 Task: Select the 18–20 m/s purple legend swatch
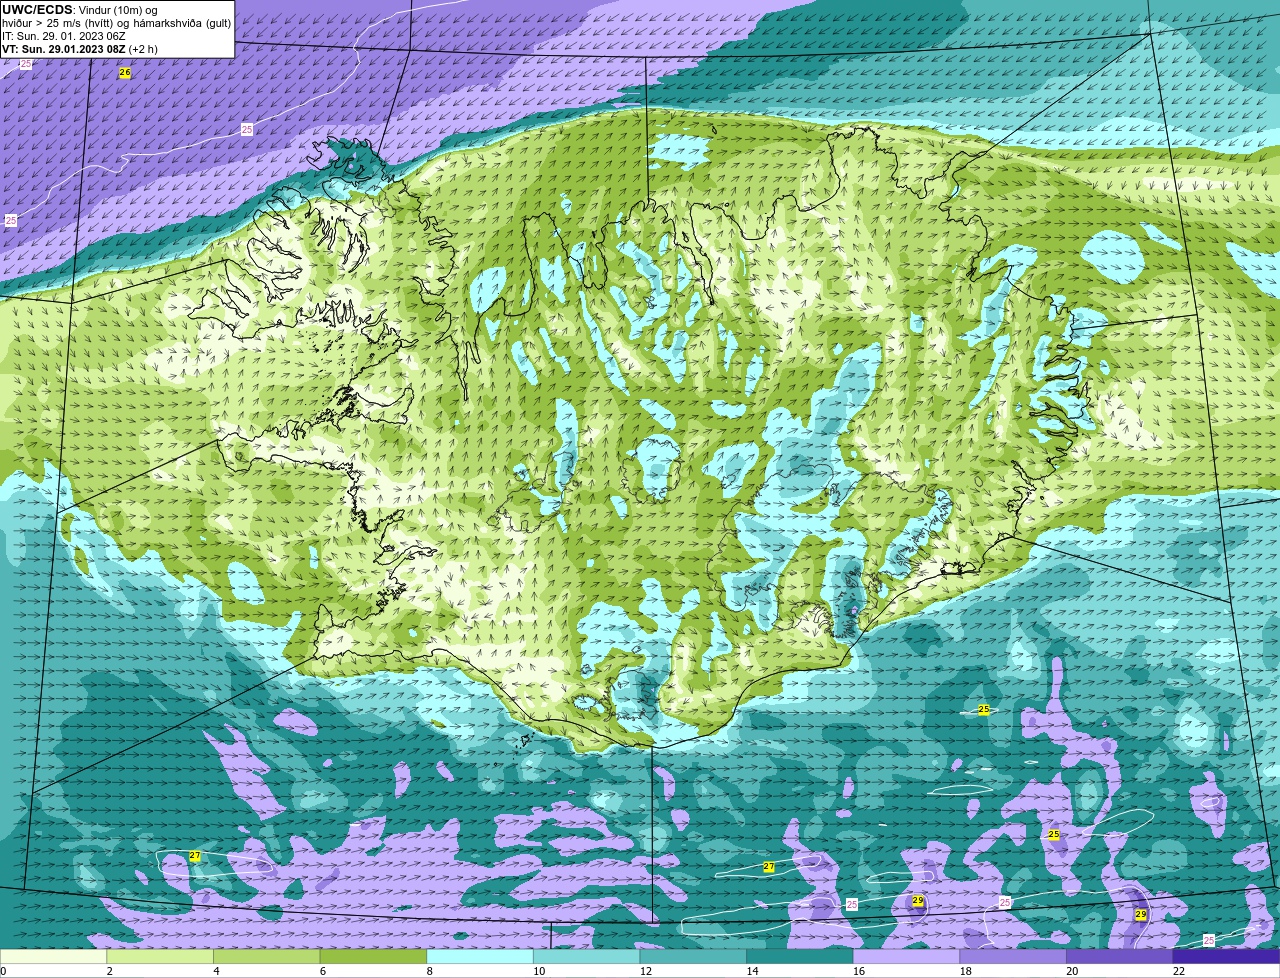pyautogui.click(x=1013, y=956)
